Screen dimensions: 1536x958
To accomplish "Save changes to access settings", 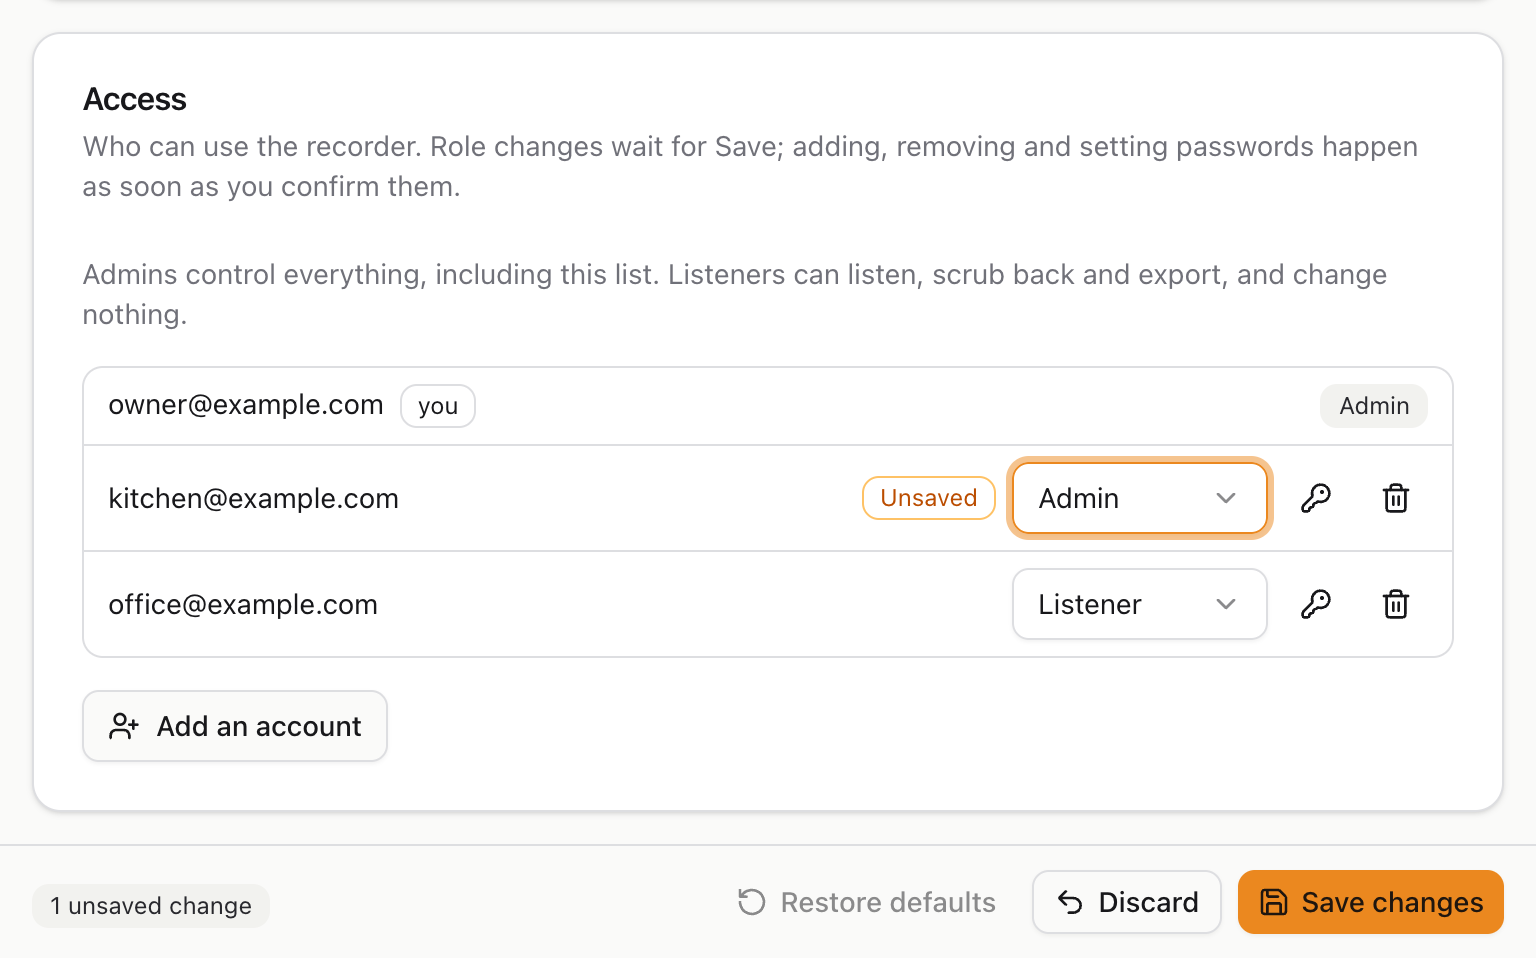I will 1371,902.
